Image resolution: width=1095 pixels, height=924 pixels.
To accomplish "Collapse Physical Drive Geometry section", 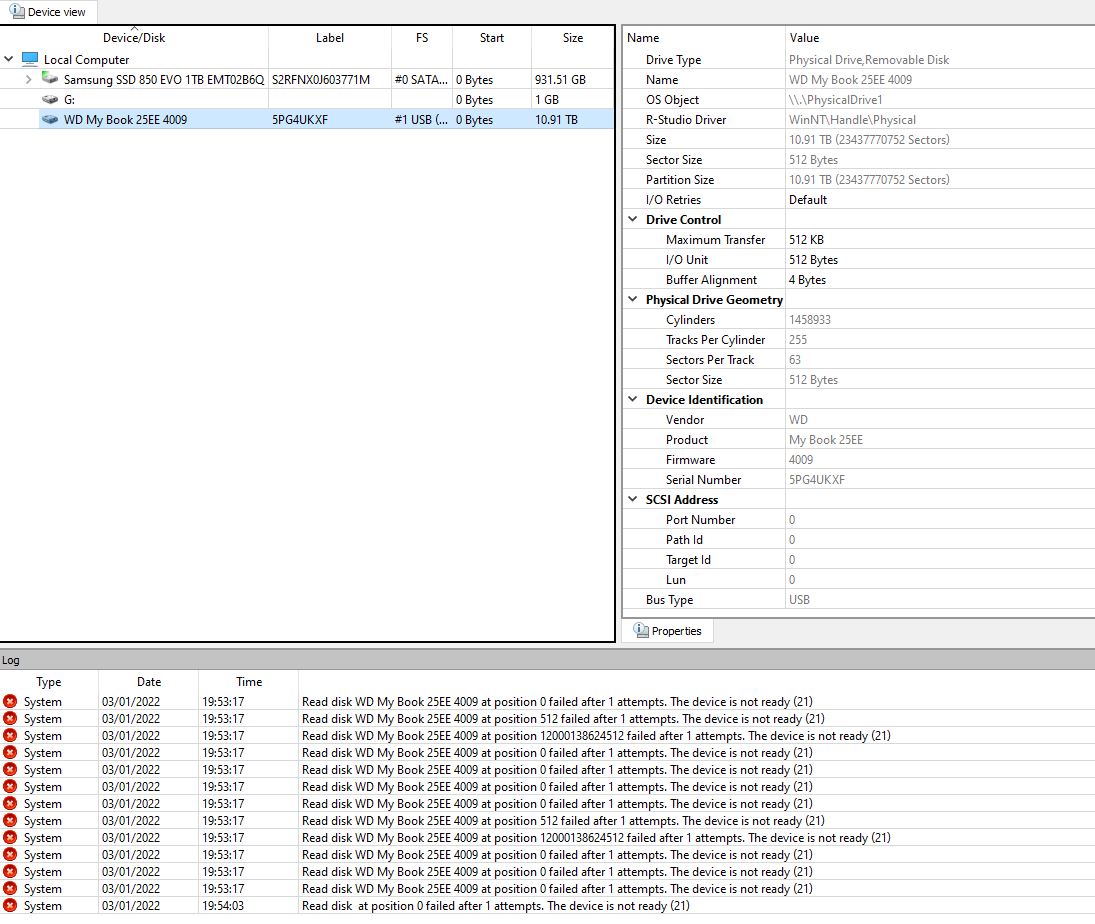I will coord(633,299).
